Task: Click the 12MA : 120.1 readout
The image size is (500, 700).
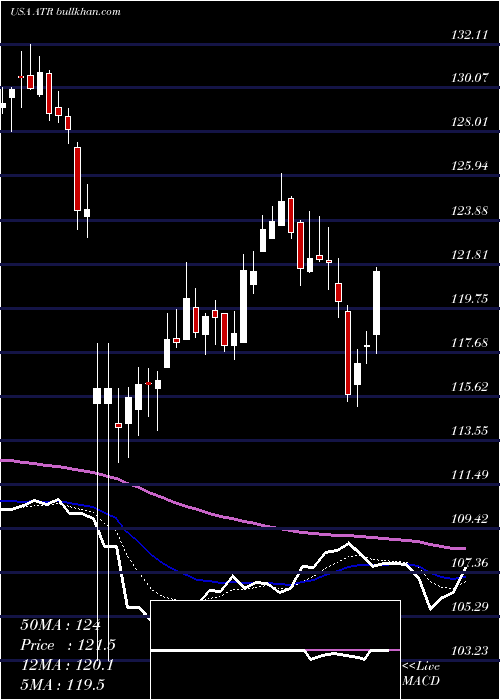Action: coord(67,665)
